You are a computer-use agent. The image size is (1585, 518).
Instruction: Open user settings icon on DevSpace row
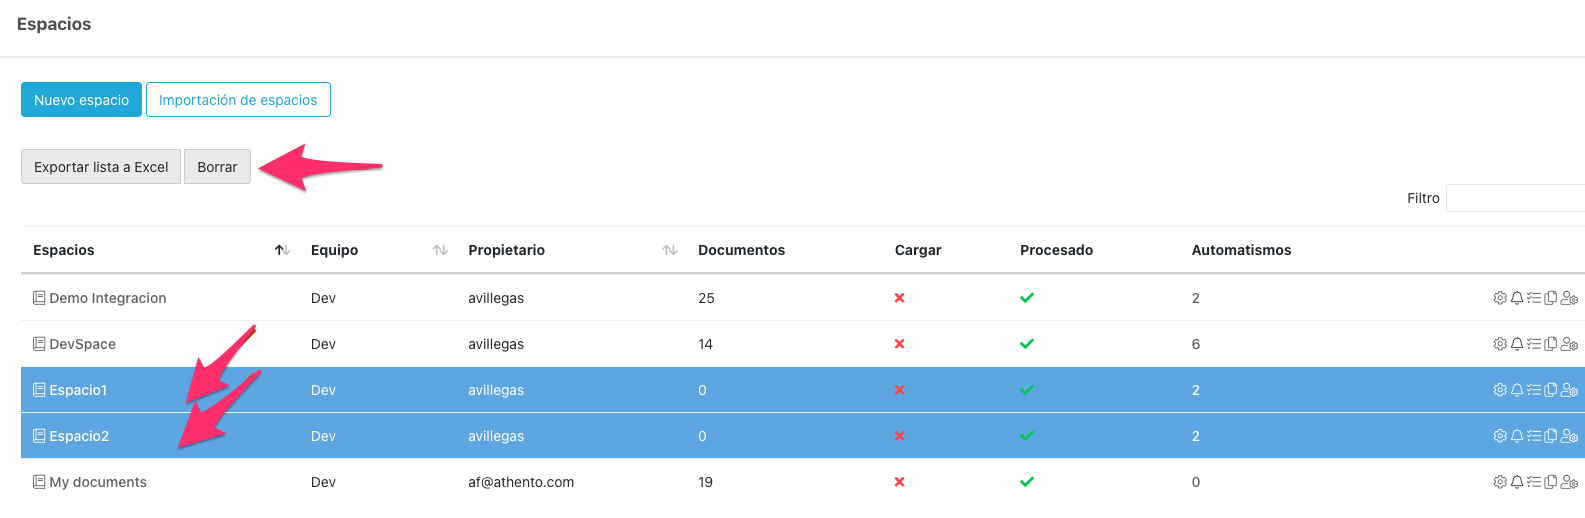coord(1569,344)
